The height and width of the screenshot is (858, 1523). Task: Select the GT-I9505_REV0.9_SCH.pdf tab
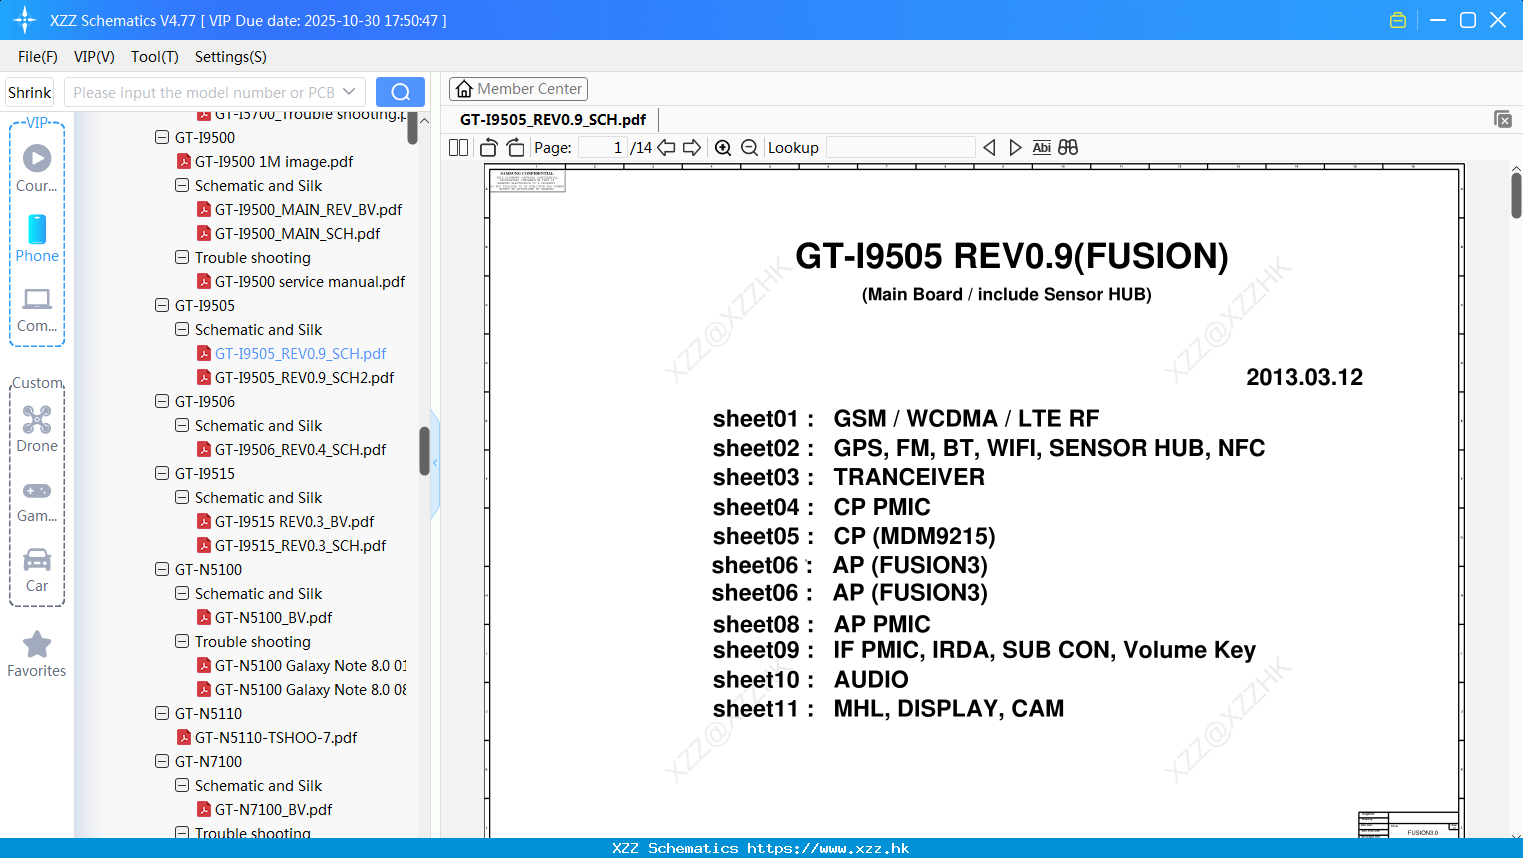(x=553, y=119)
